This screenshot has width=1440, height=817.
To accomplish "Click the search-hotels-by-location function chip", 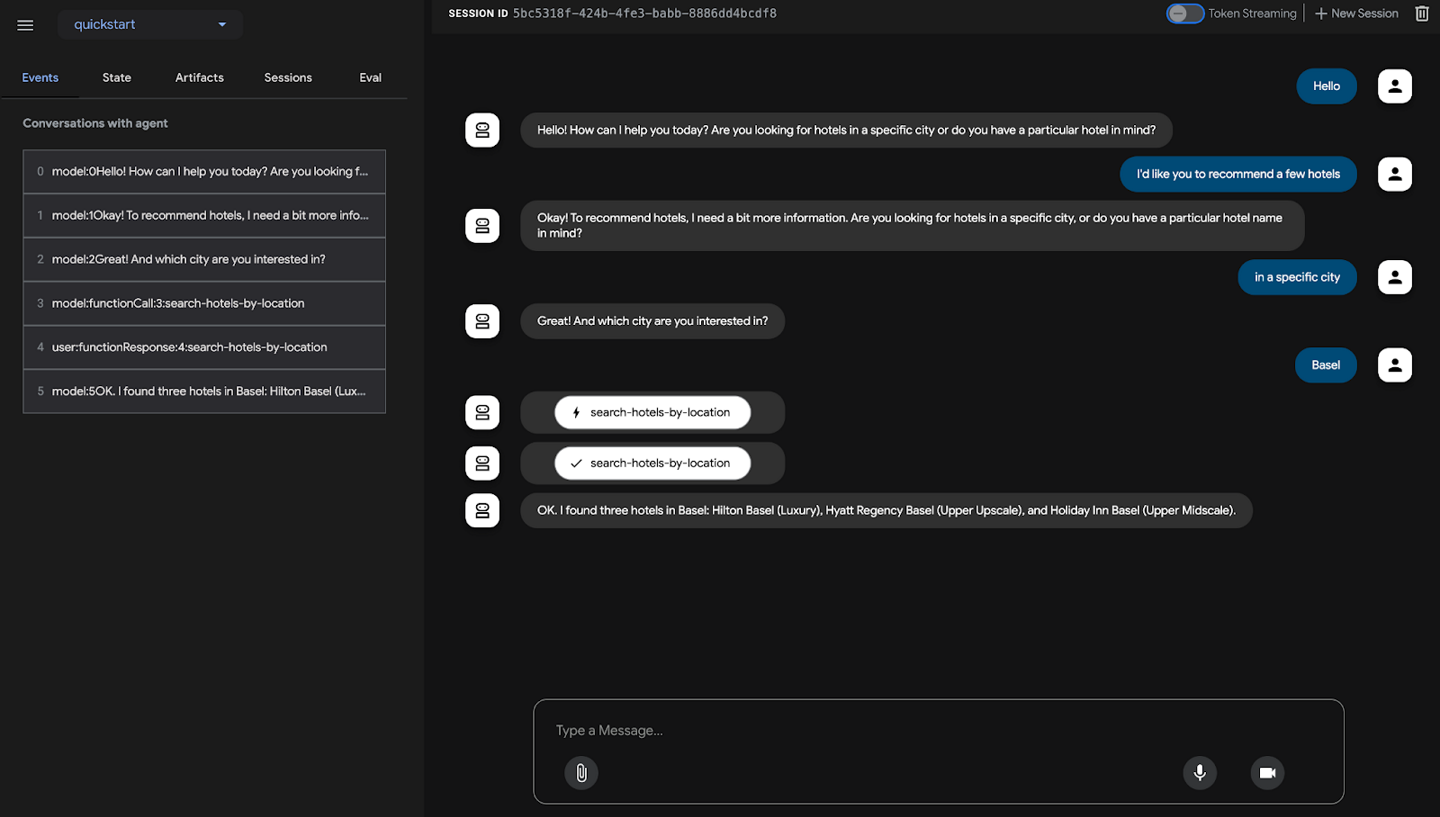I will 652,412.
